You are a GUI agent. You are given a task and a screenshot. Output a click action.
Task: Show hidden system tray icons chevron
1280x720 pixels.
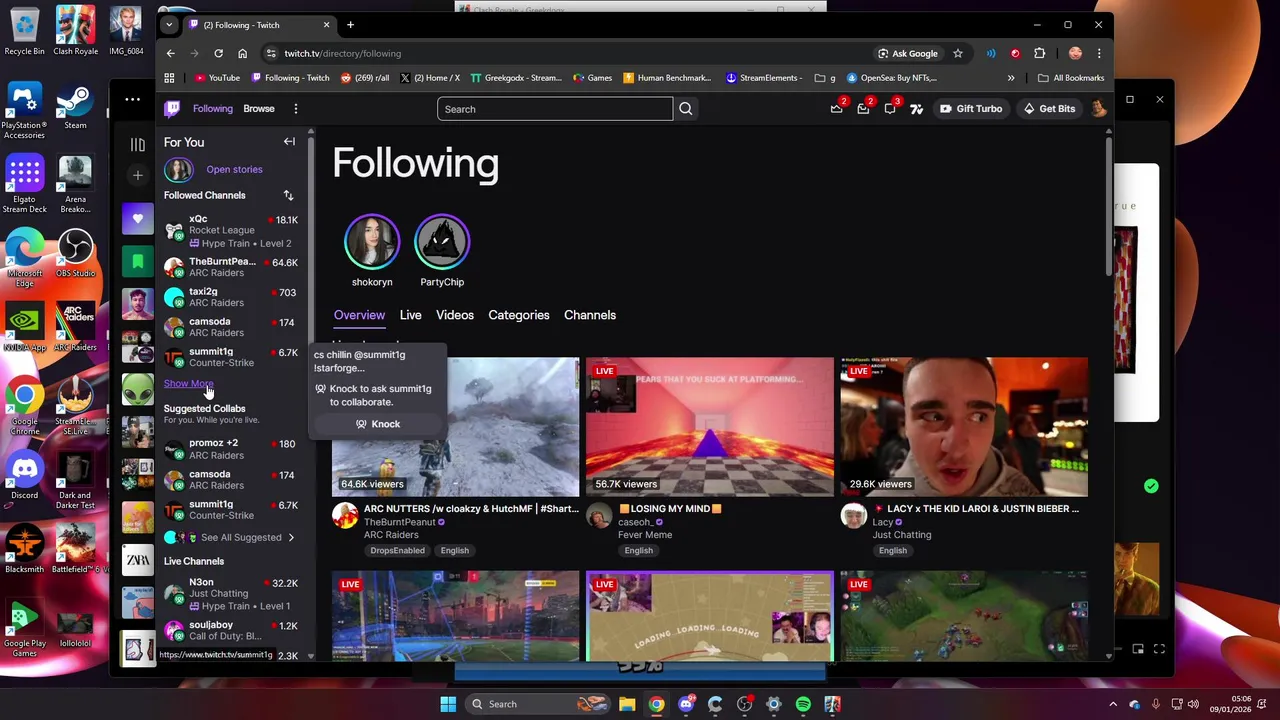point(1112,704)
